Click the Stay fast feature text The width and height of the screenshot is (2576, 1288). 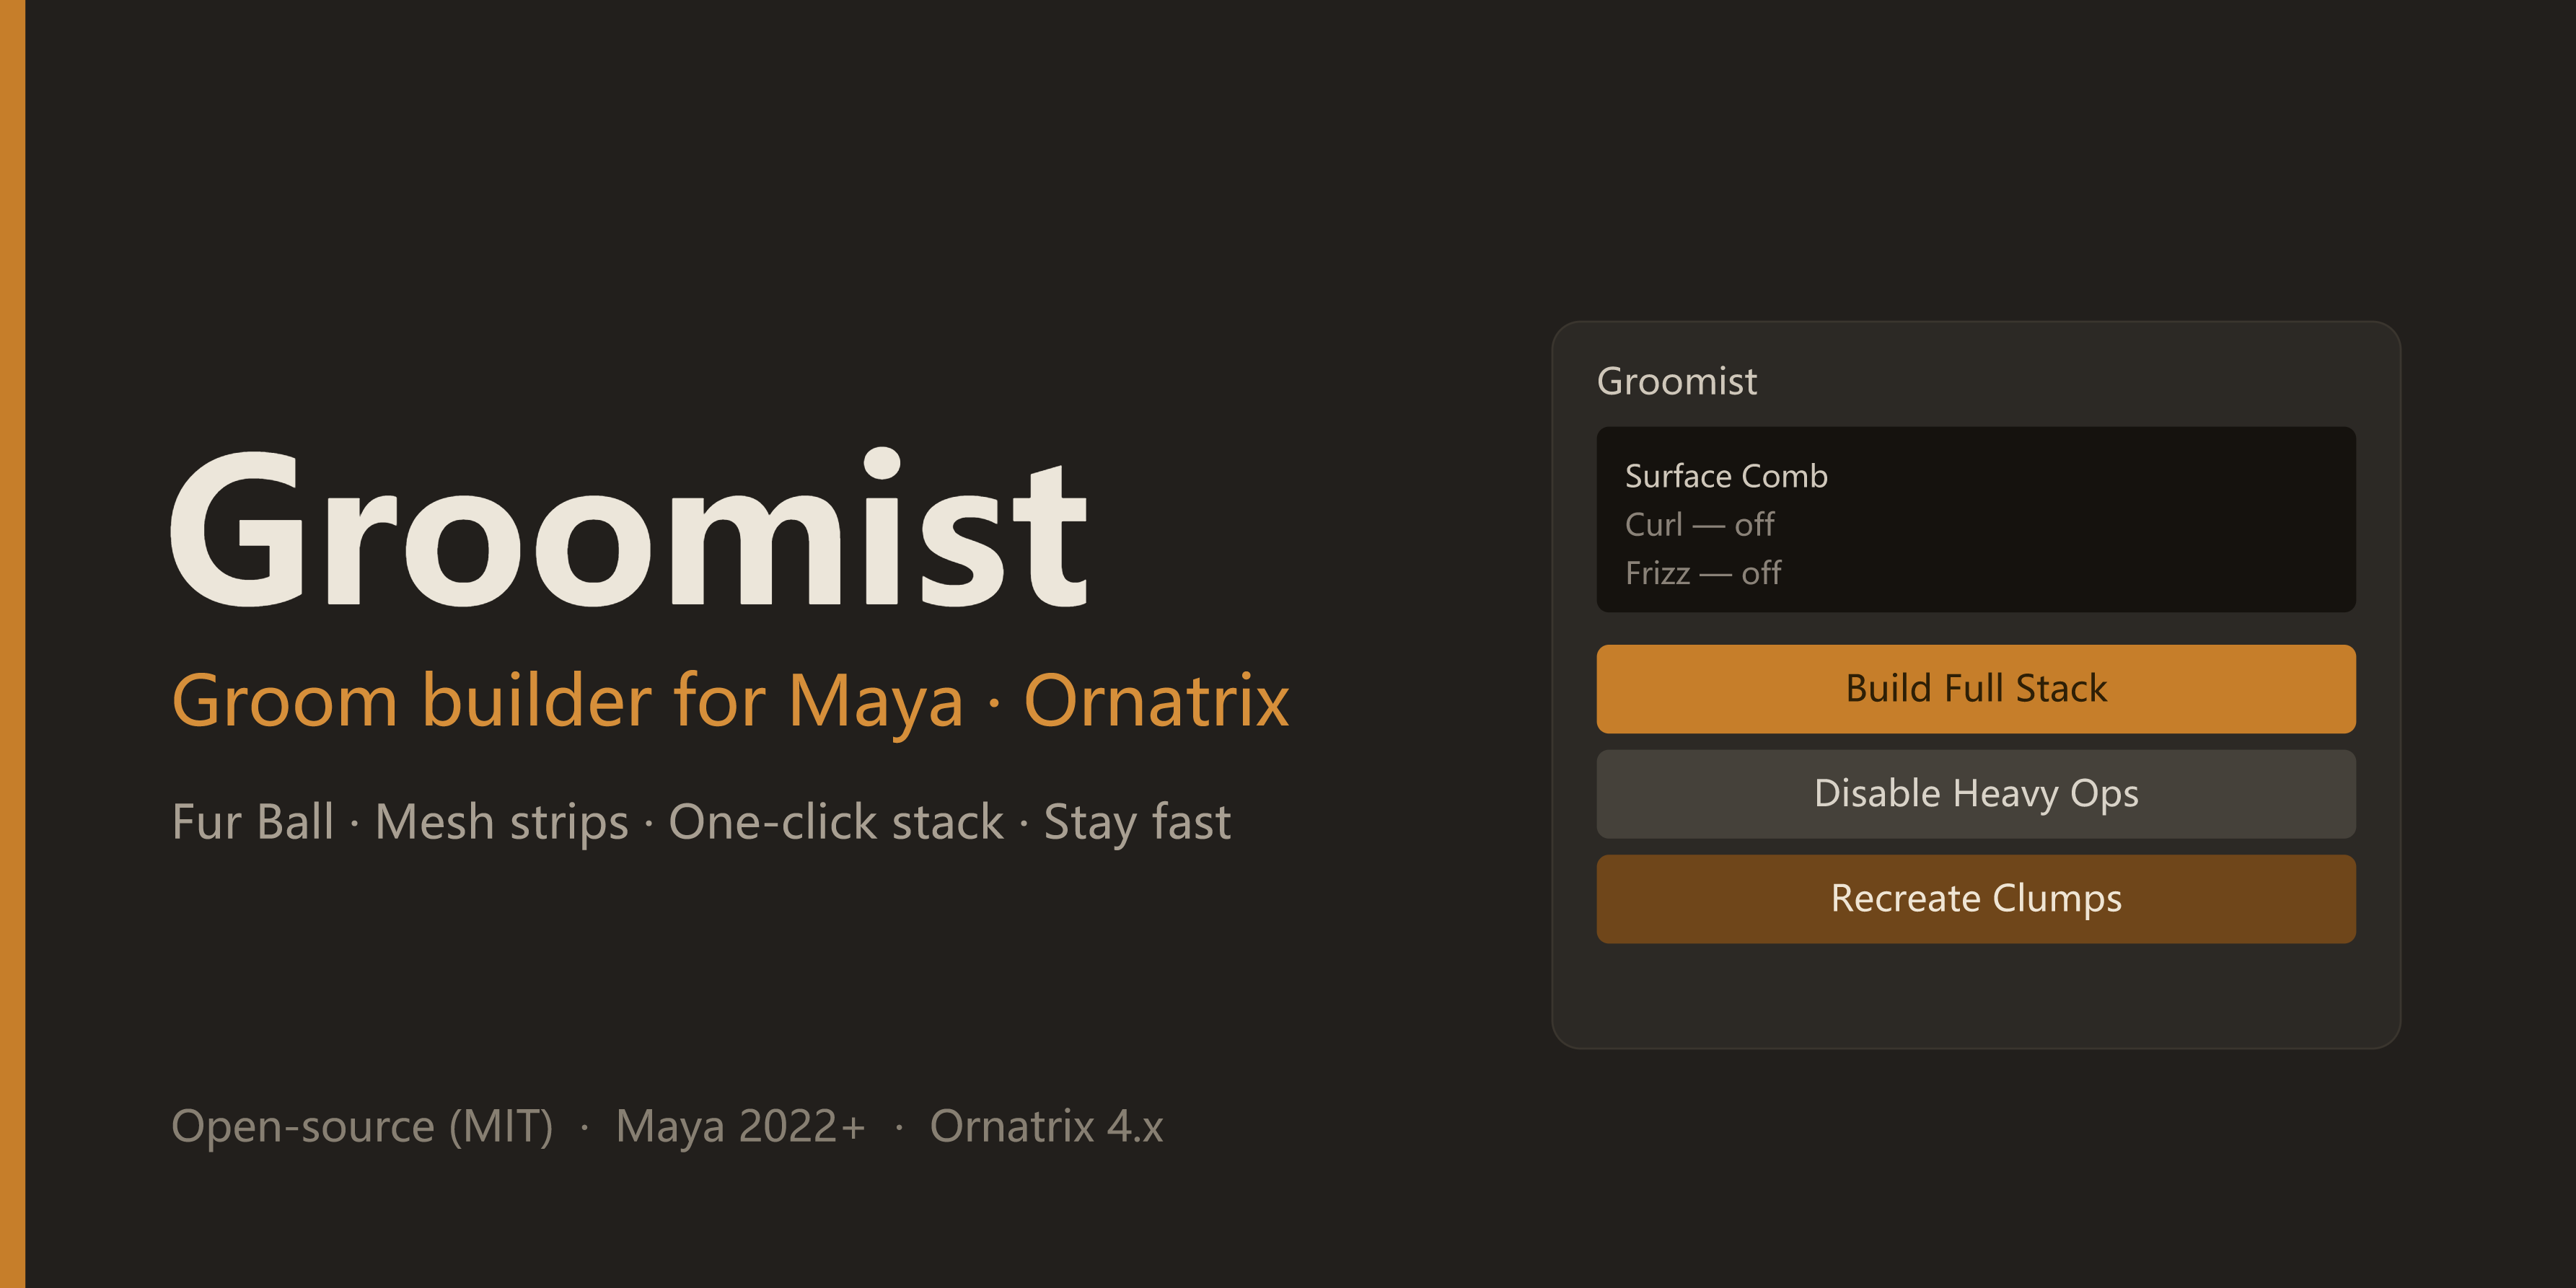click(1137, 823)
